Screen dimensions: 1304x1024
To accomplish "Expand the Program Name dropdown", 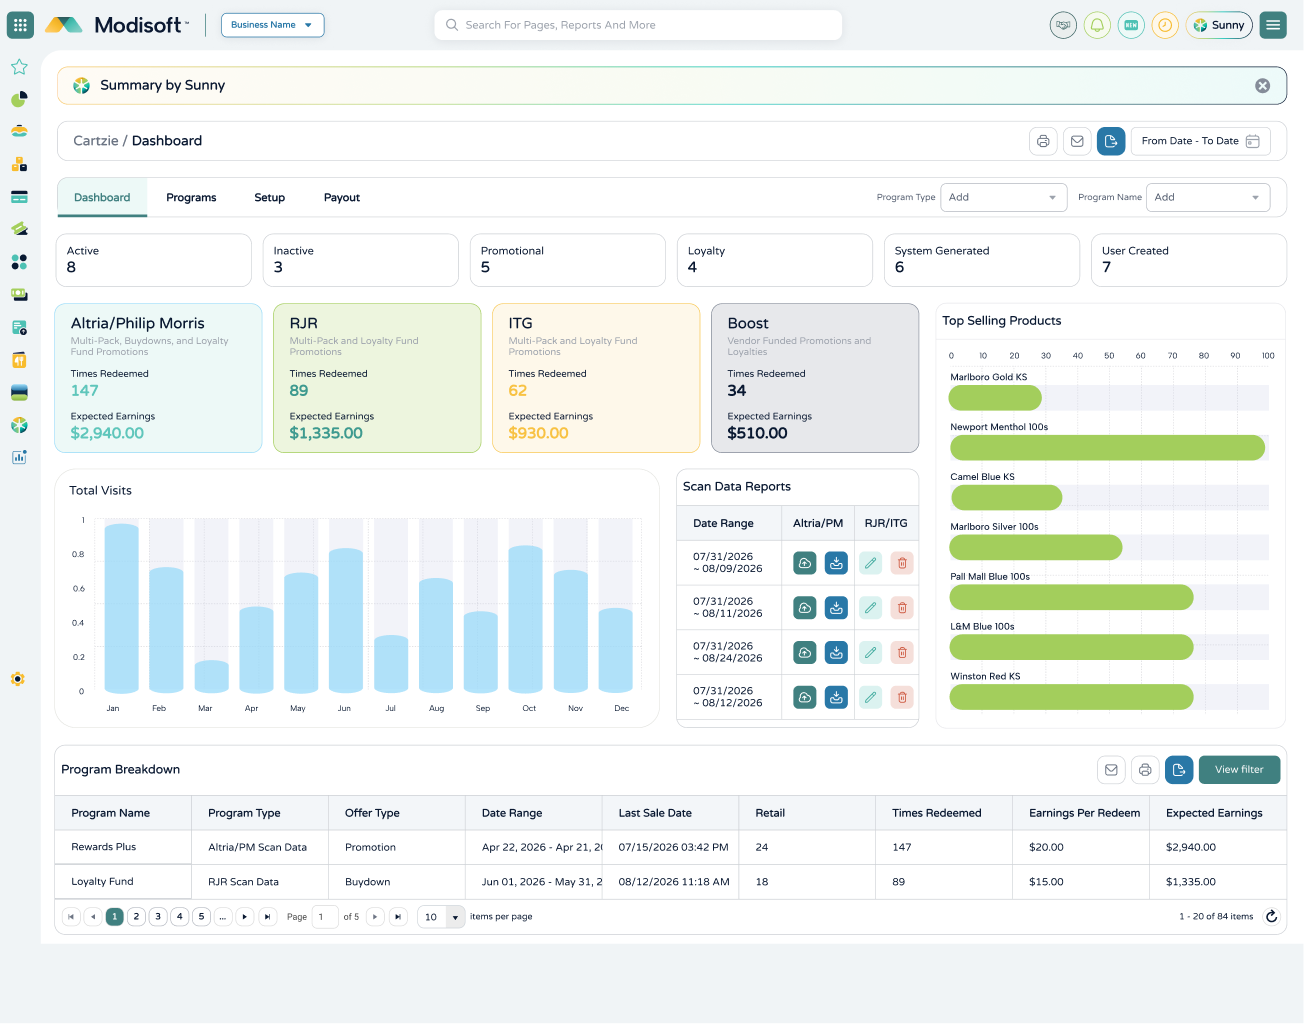I will (1208, 197).
